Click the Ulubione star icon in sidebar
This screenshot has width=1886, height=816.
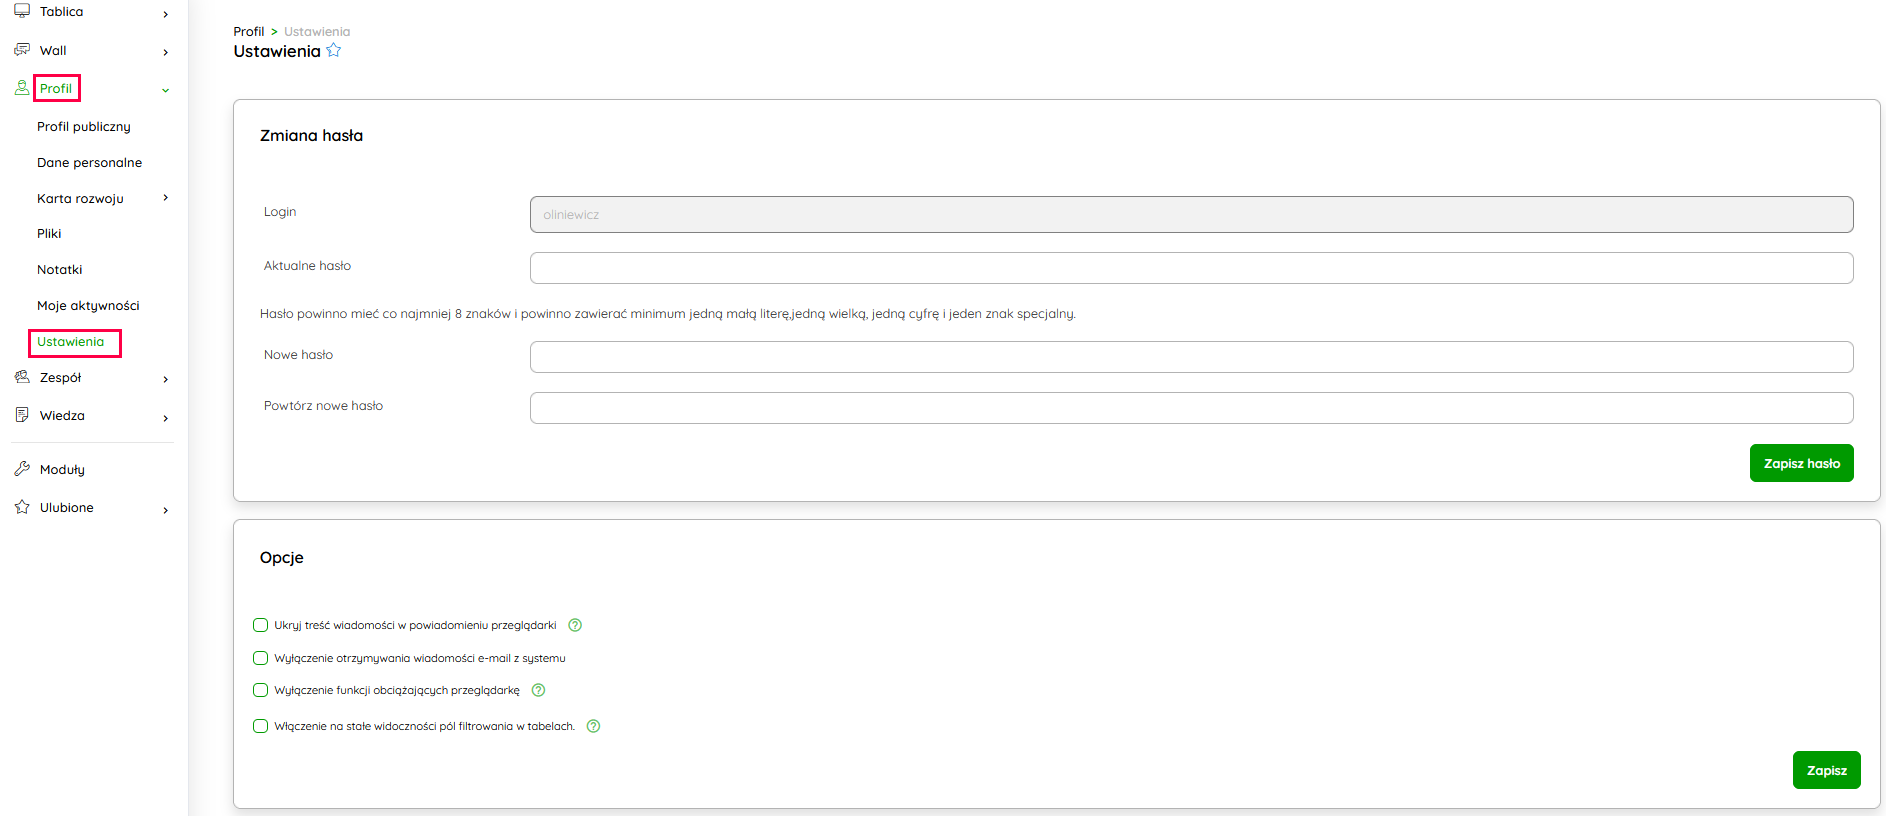click(x=22, y=507)
